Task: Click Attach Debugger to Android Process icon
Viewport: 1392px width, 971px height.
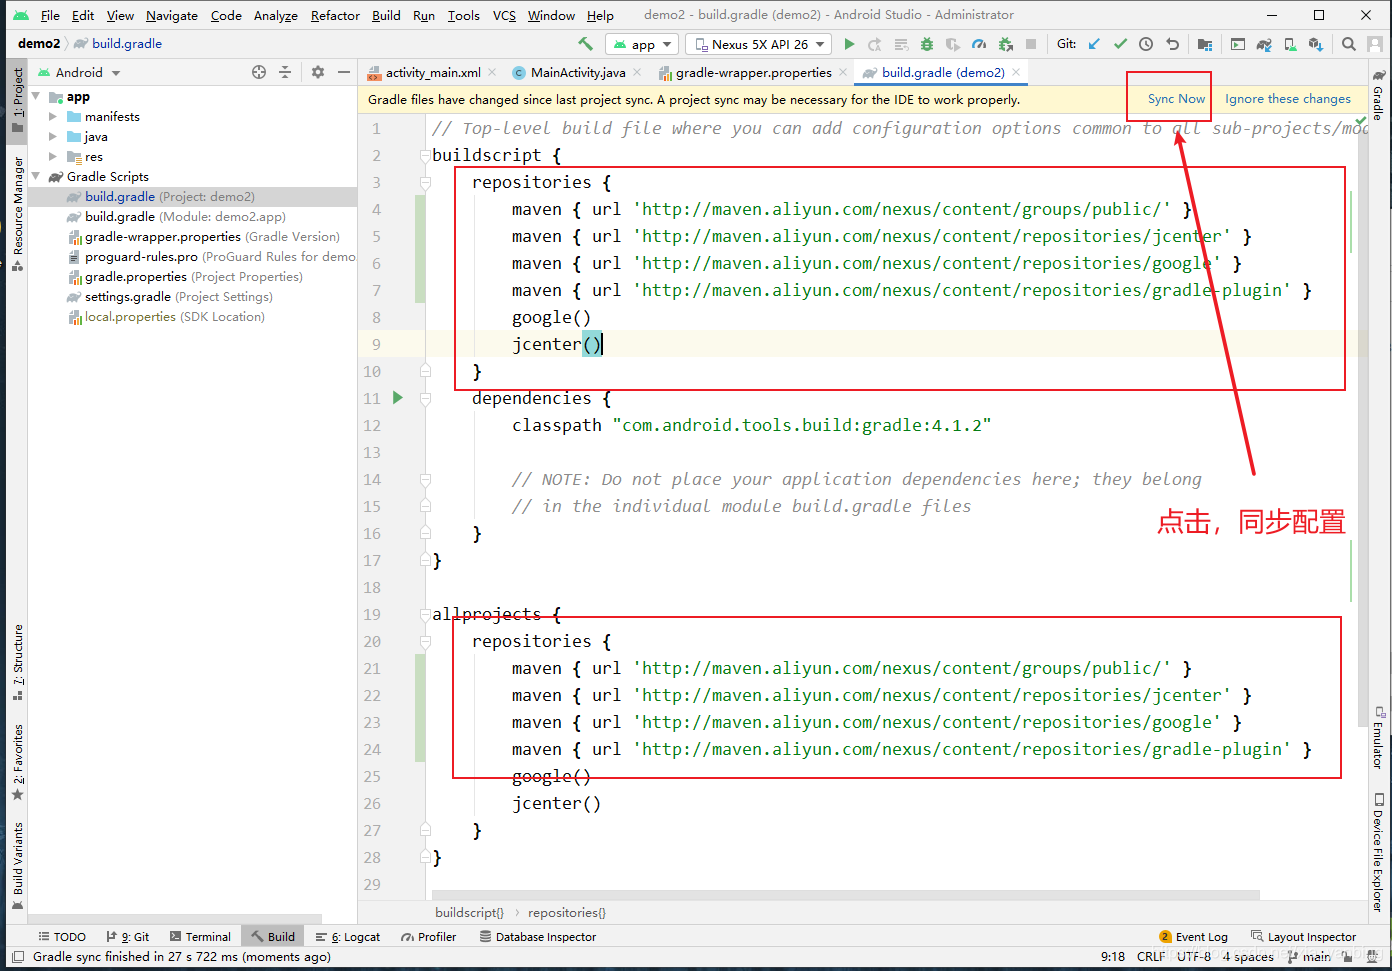Action: pyautogui.click(x=1005, y=44)
